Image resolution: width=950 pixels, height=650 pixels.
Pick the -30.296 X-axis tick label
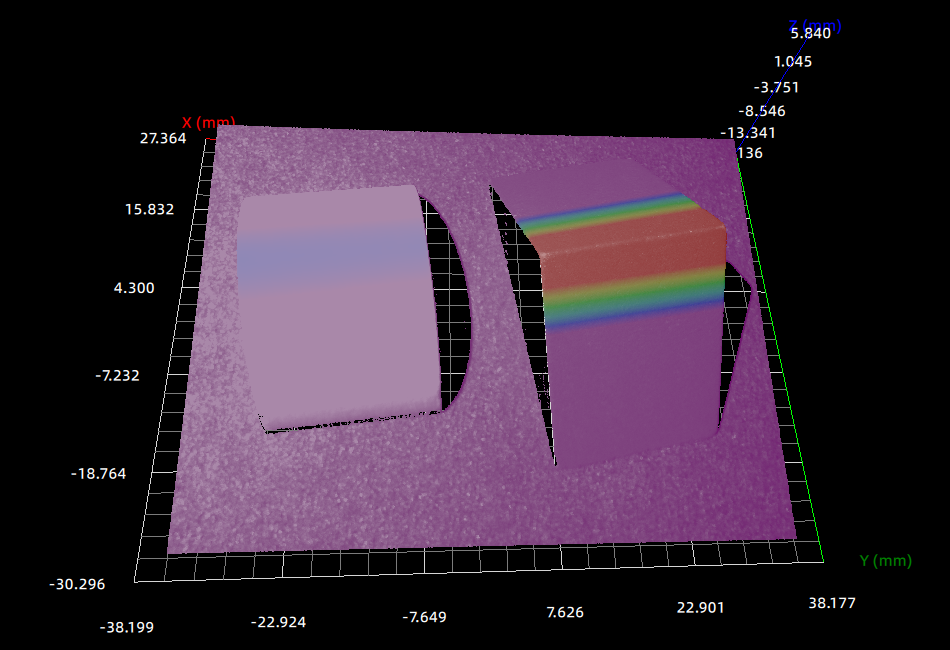[77, 583]
